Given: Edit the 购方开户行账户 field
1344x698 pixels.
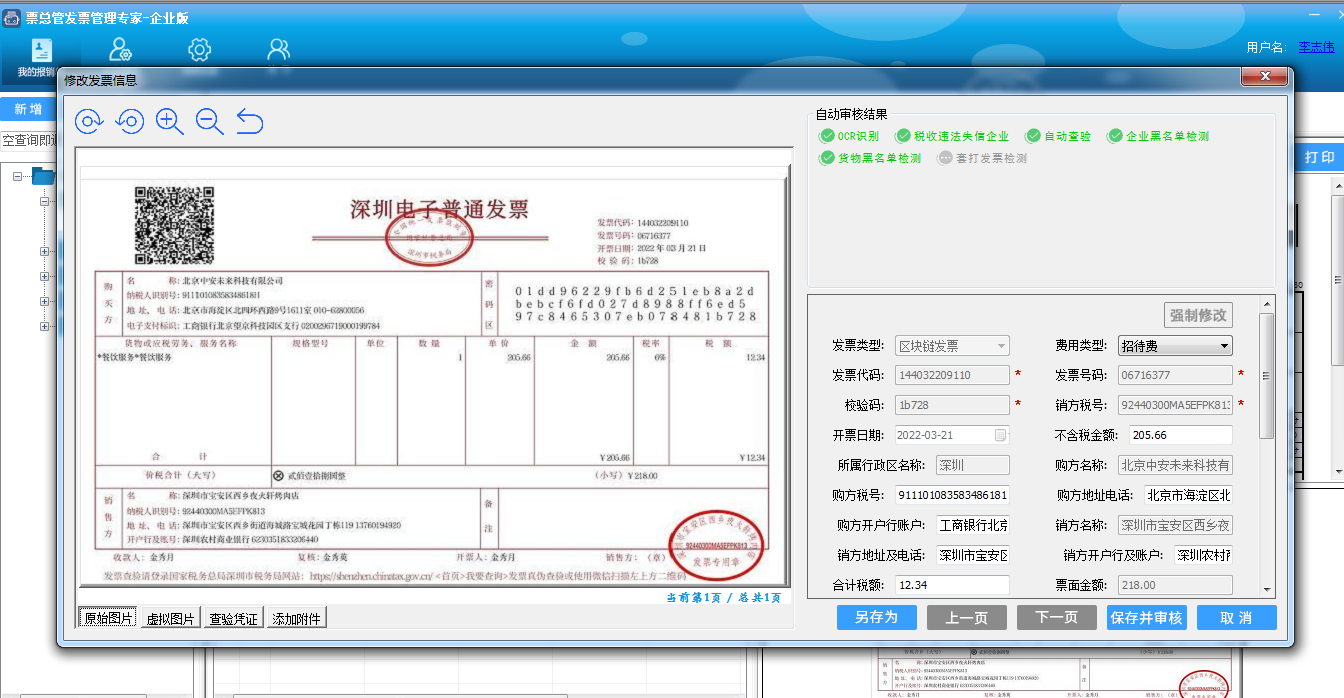Looking at the screenshot, I should coord(972,525).
